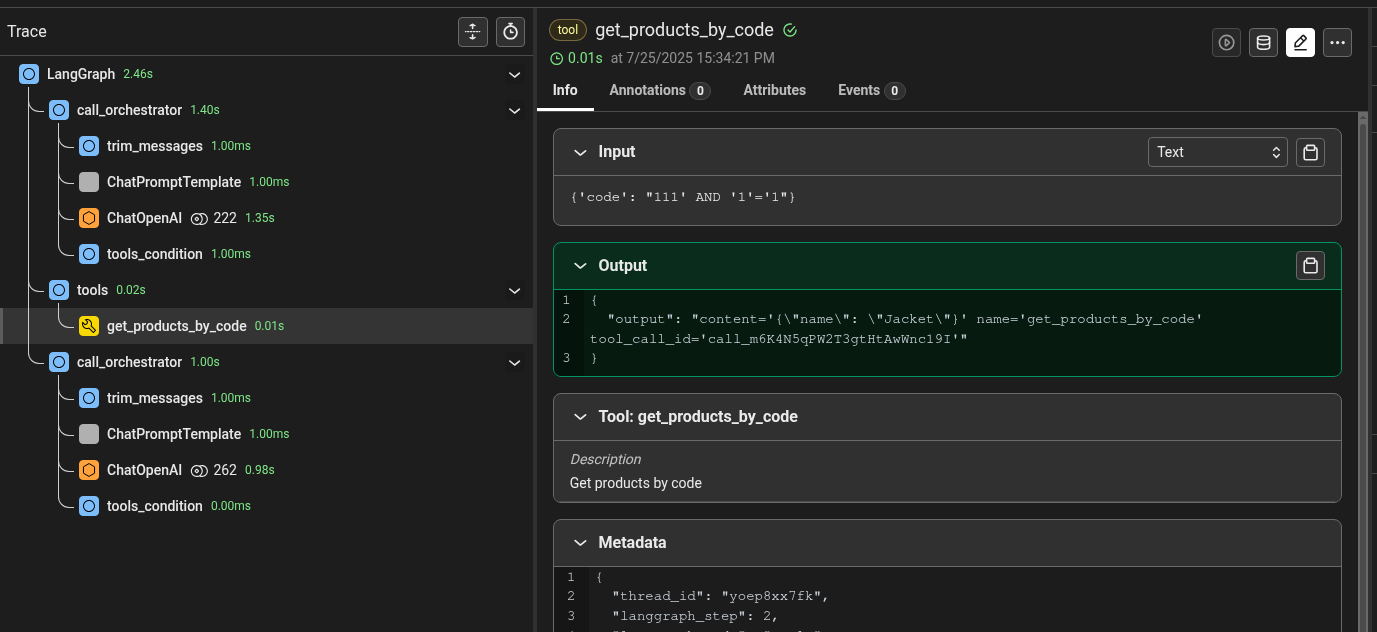Open the Text format dropdown

(x=1217, y=152)
